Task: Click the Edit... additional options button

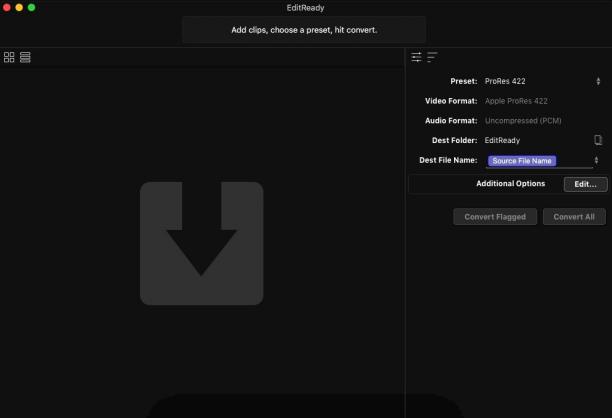Action: coord(585,184)
